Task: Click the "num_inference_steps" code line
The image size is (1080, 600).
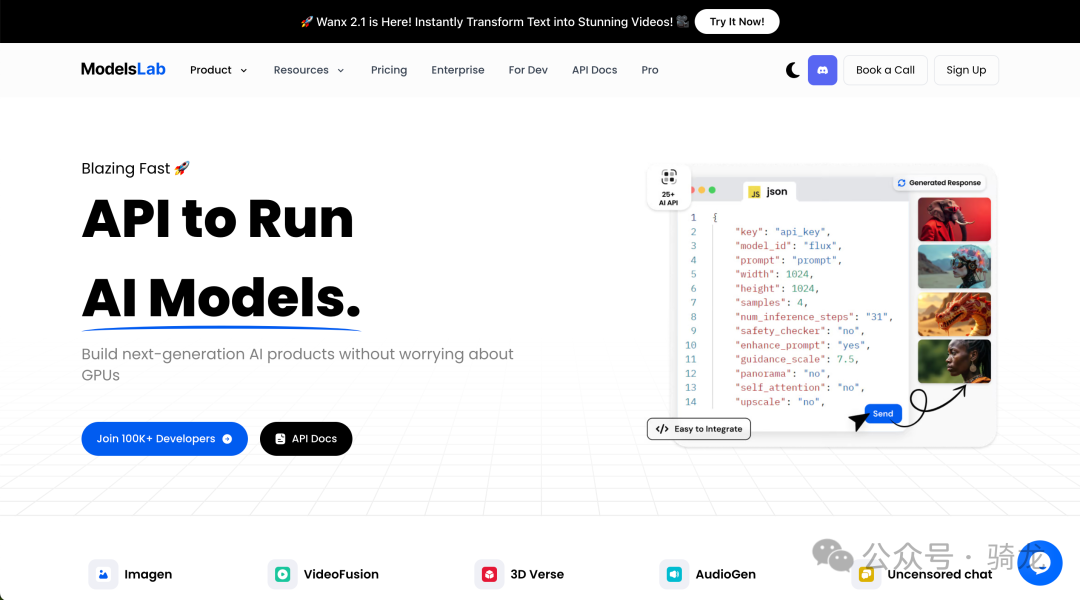Action: 813,317
